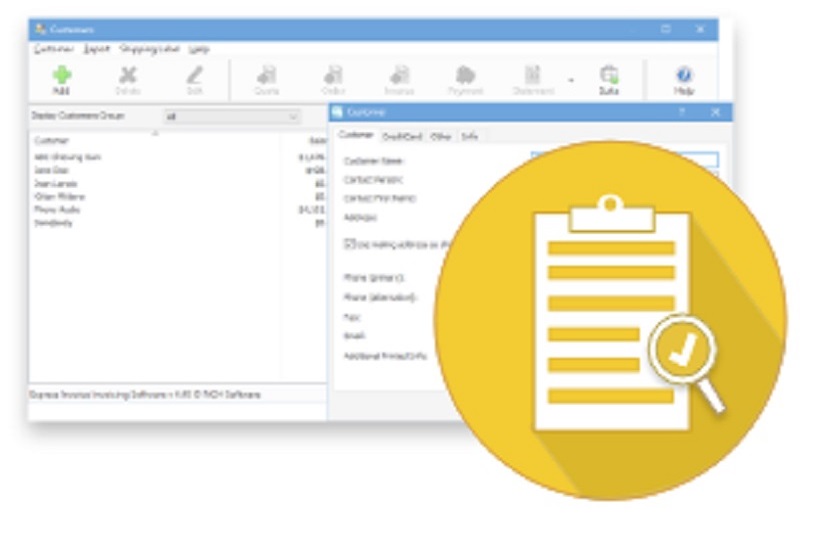Click the Customer column header in list
Viewport: 828px width, 550px height.
click(51, 141)
